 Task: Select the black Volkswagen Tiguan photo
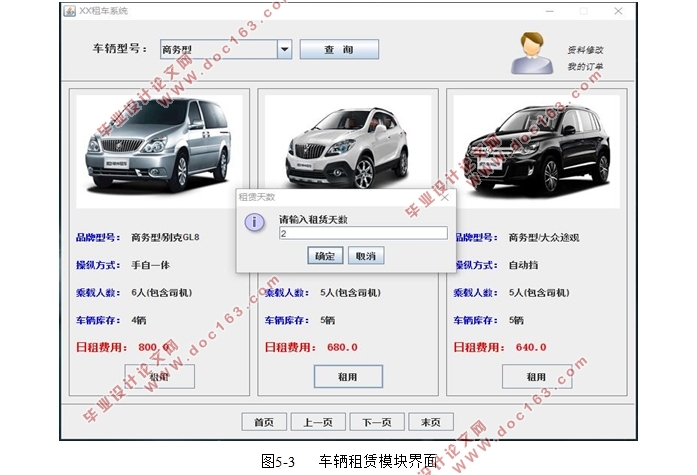[536, 150]
